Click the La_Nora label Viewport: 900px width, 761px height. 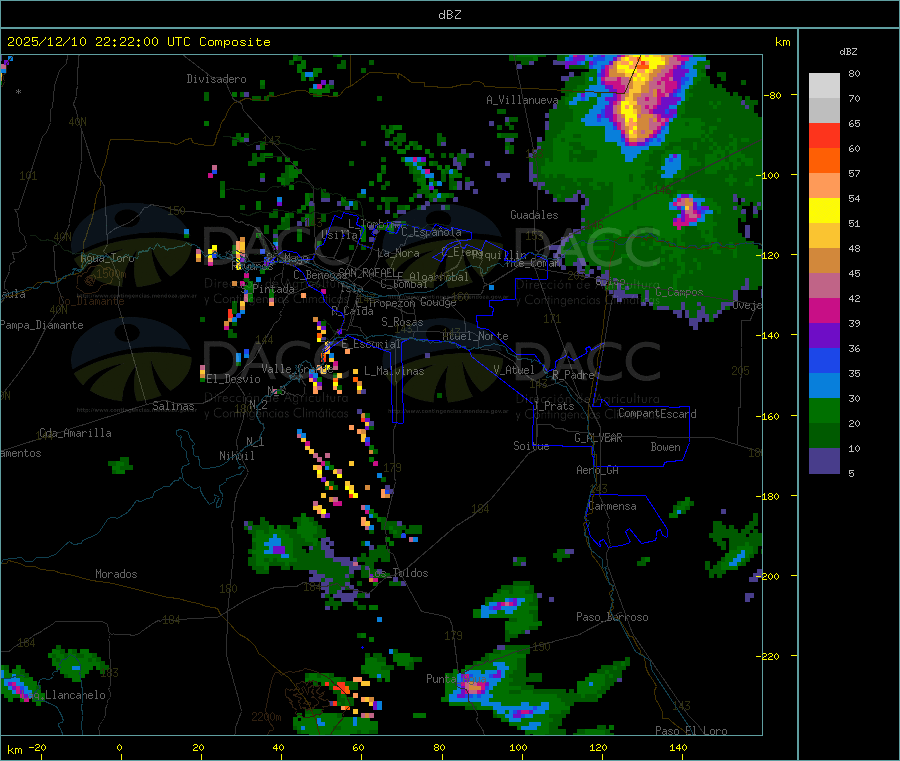coord(398,253)
